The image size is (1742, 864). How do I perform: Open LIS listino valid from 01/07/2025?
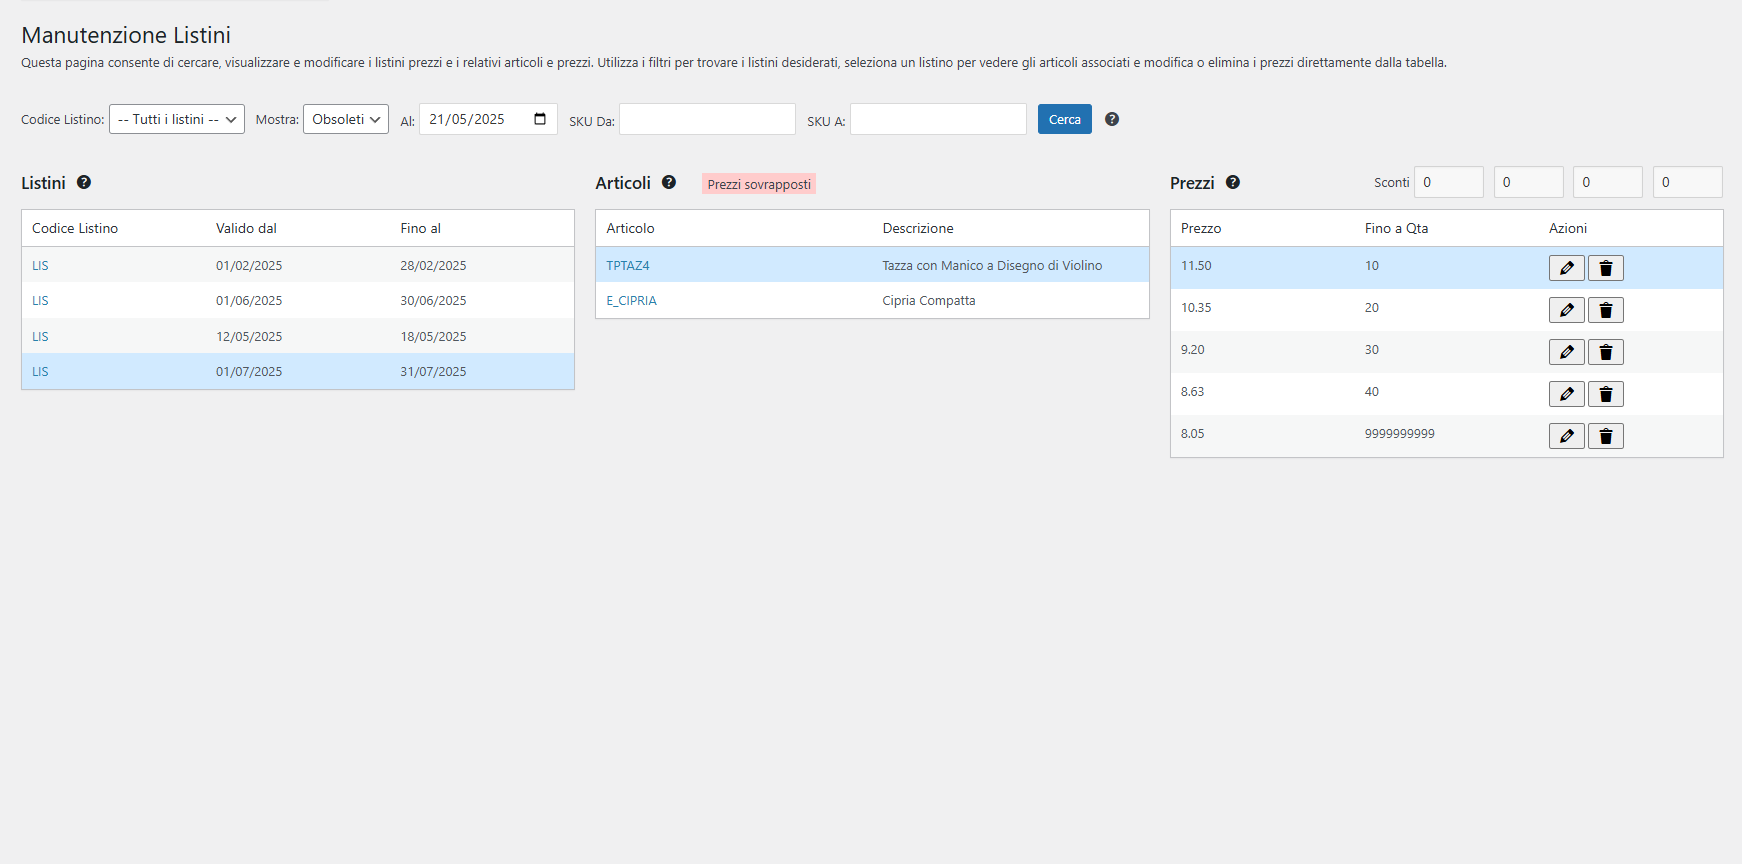click(x=40, y=372)
